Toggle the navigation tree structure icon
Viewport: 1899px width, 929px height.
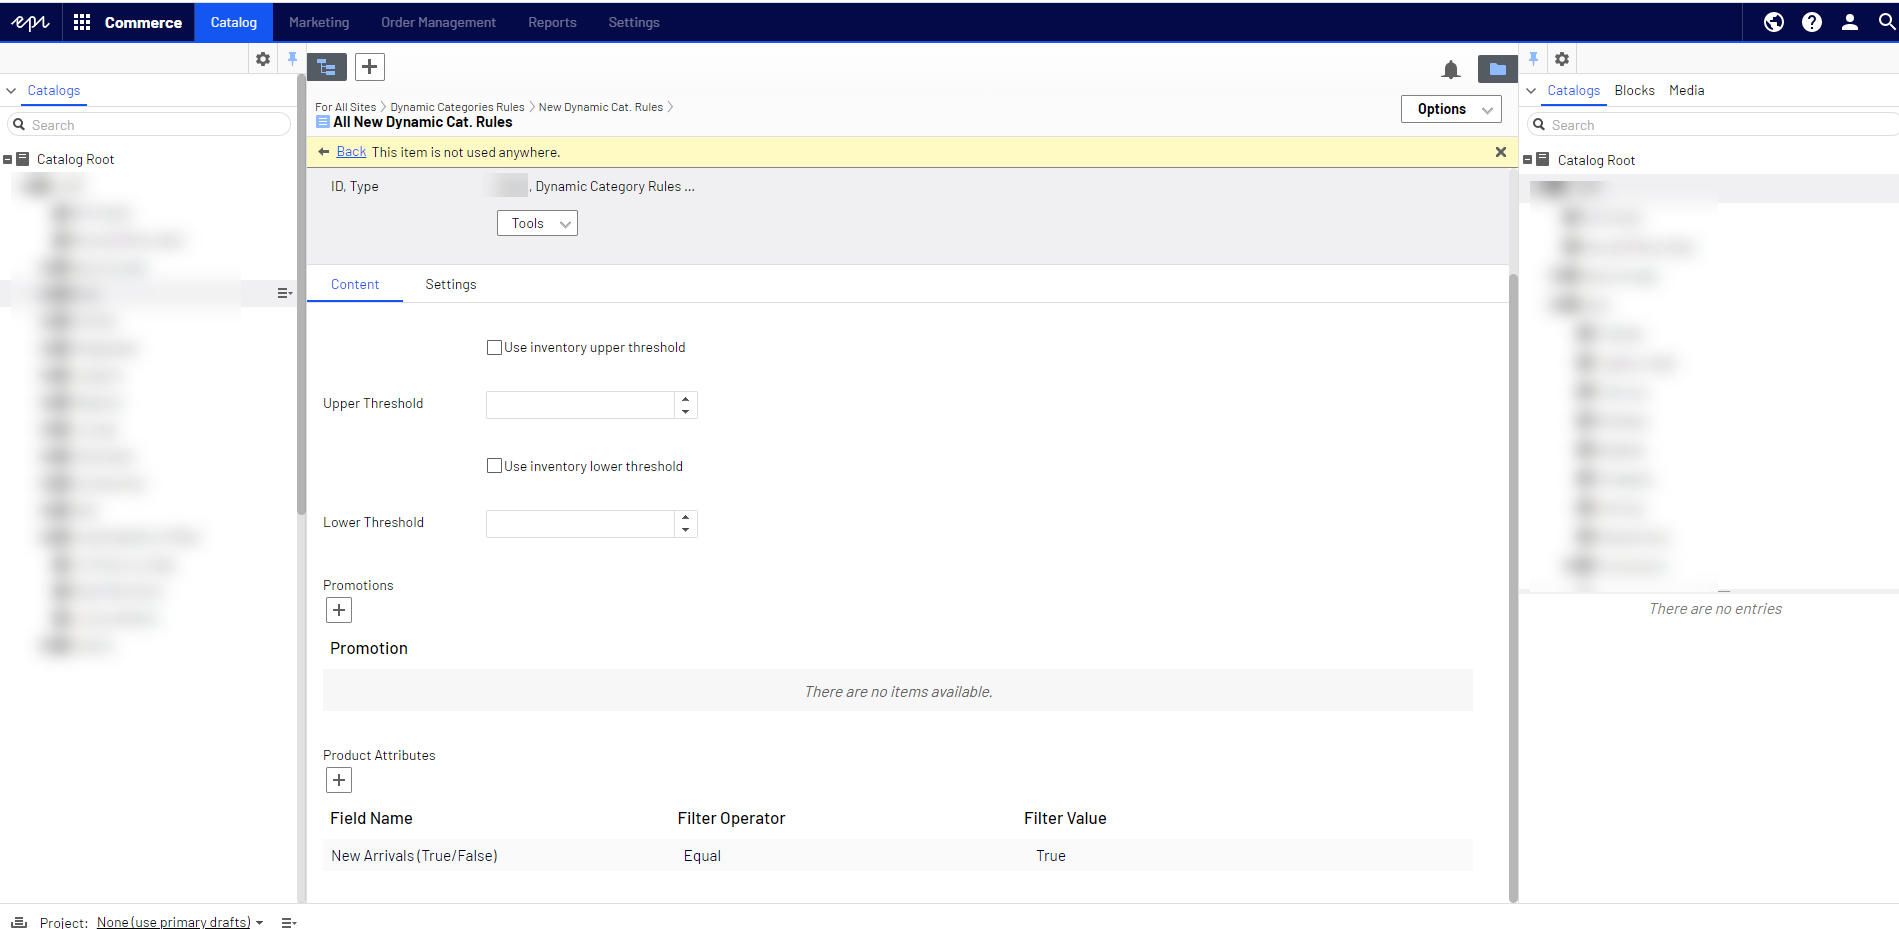coord(327,67)
